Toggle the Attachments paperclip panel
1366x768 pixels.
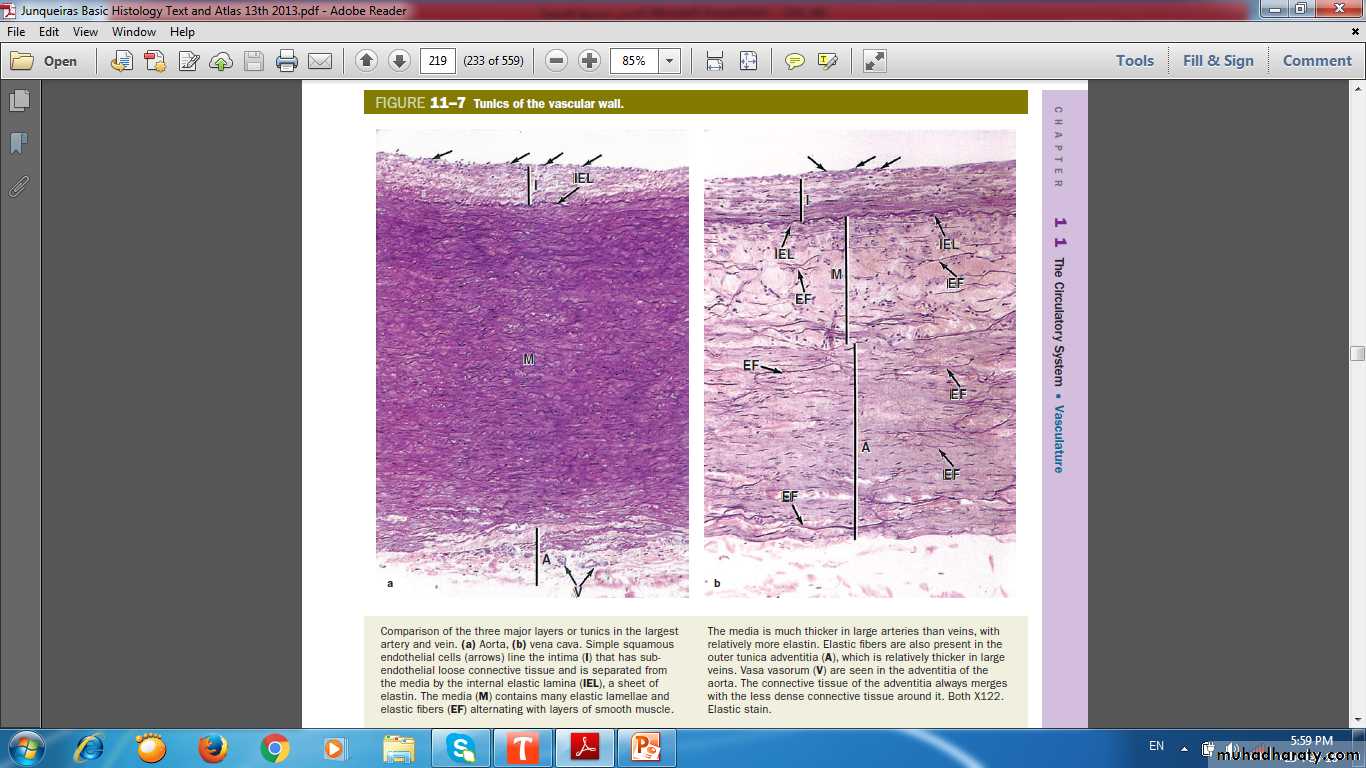19,186
